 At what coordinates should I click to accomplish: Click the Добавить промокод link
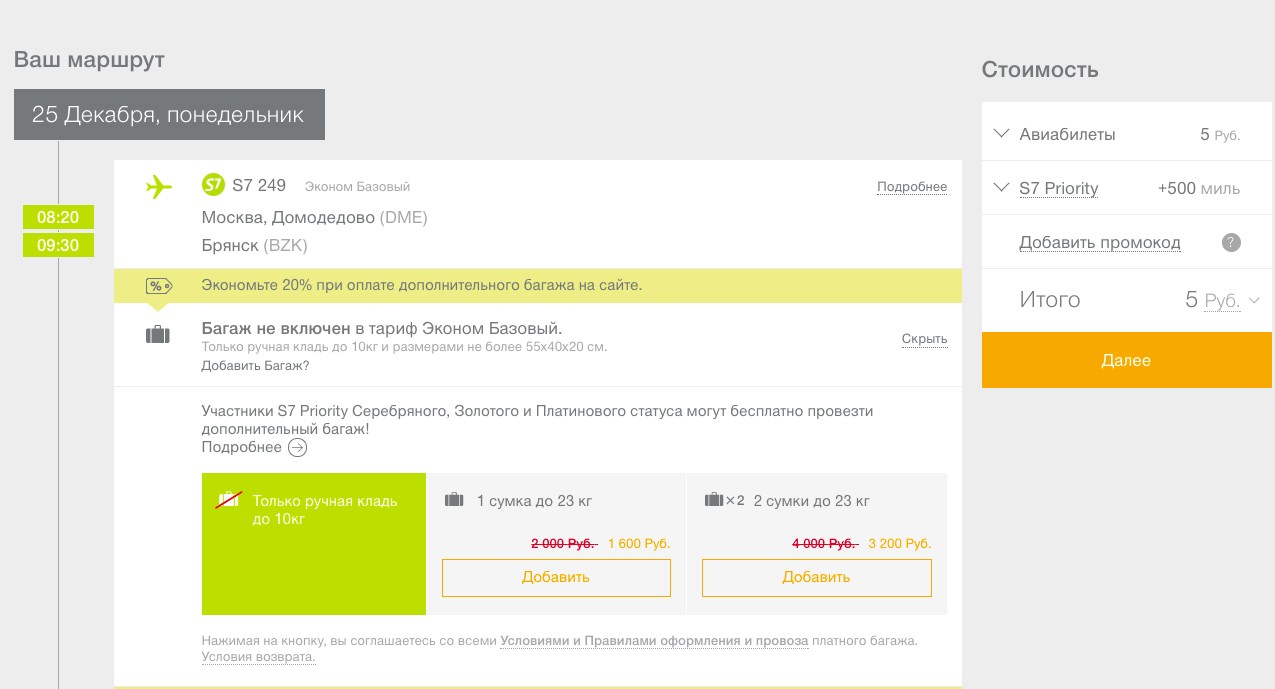(x=1100, y=243)
